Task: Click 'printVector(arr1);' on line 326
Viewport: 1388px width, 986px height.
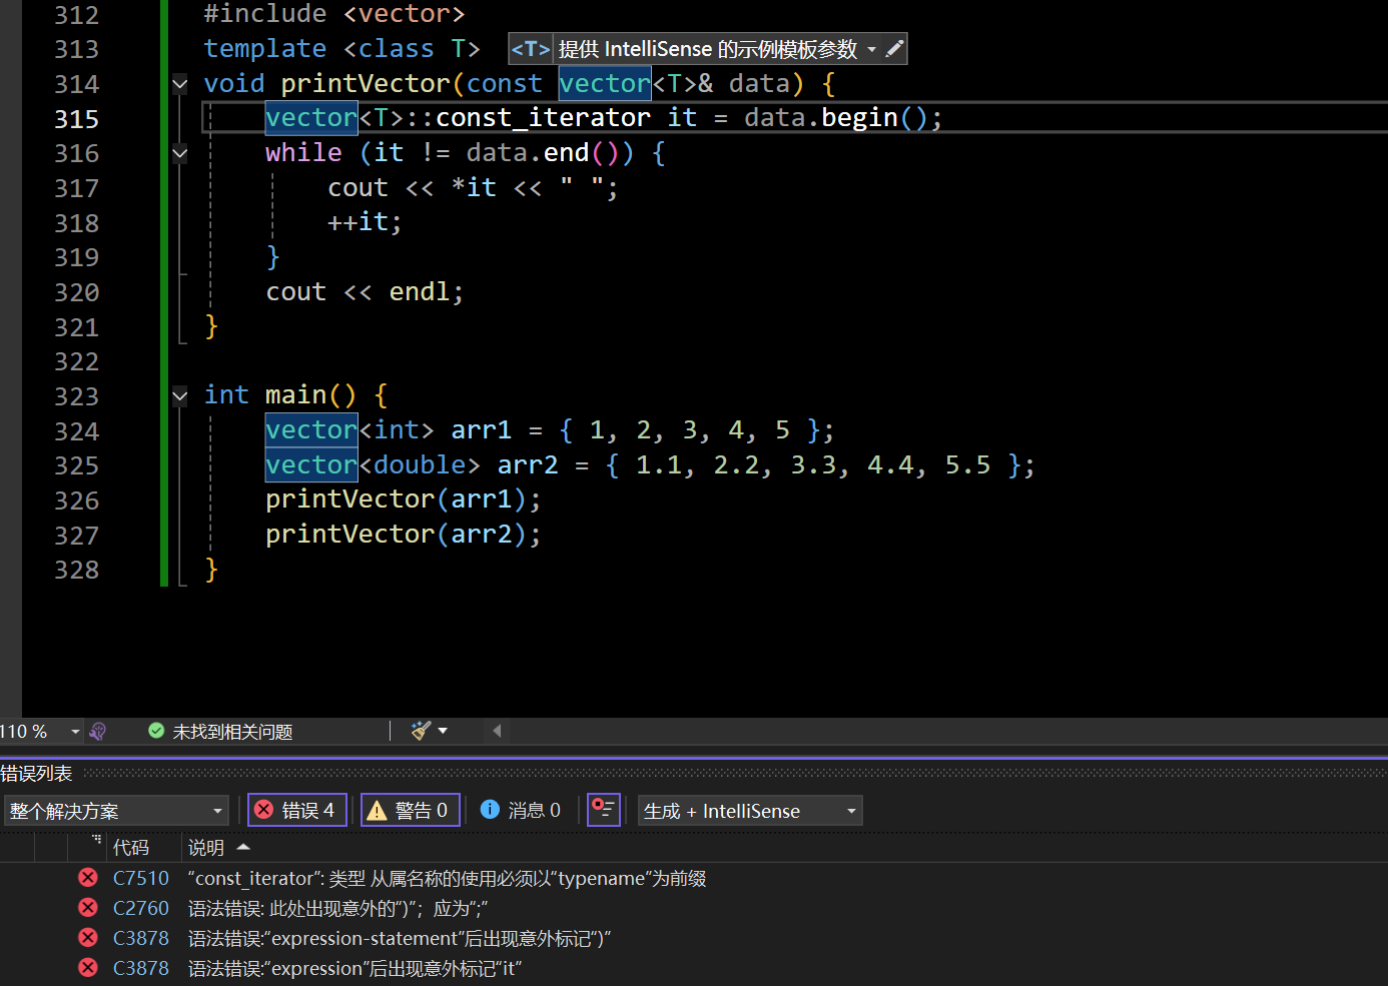Action: tap(403, 499)
